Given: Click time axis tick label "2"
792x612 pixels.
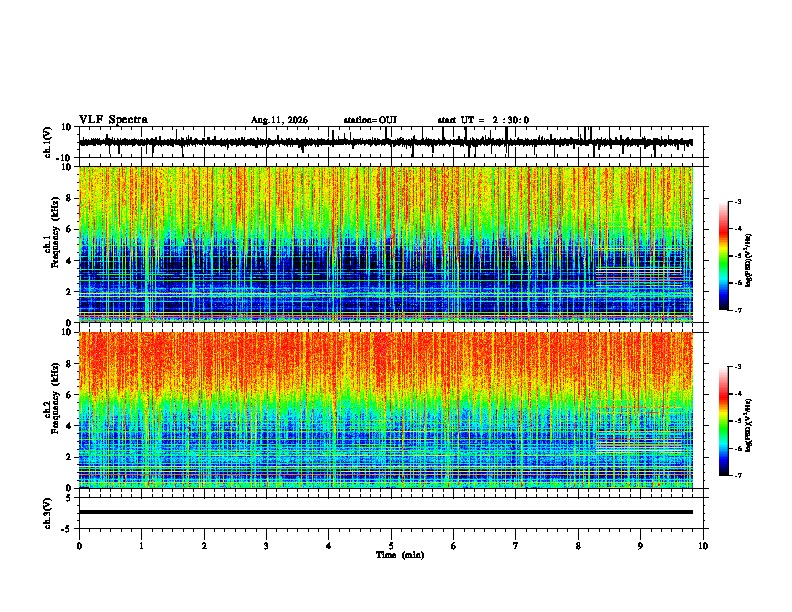Looking at the screenshot, I should pyautogui.click(x=204, y=546).
